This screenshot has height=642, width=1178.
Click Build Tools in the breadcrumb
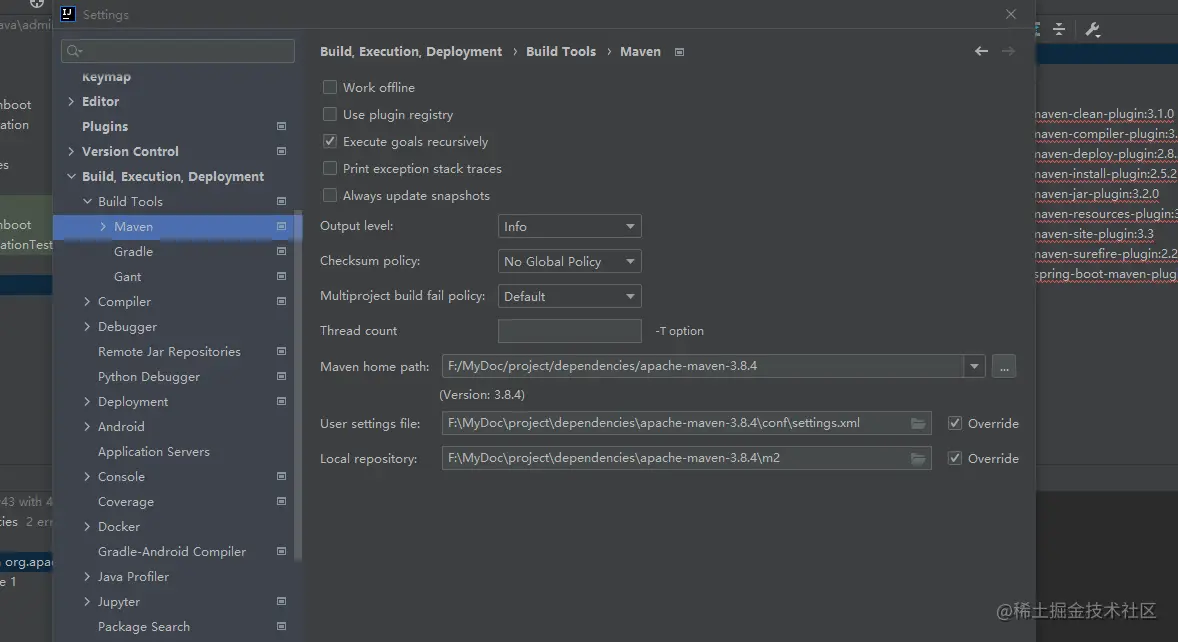point(560,51)
